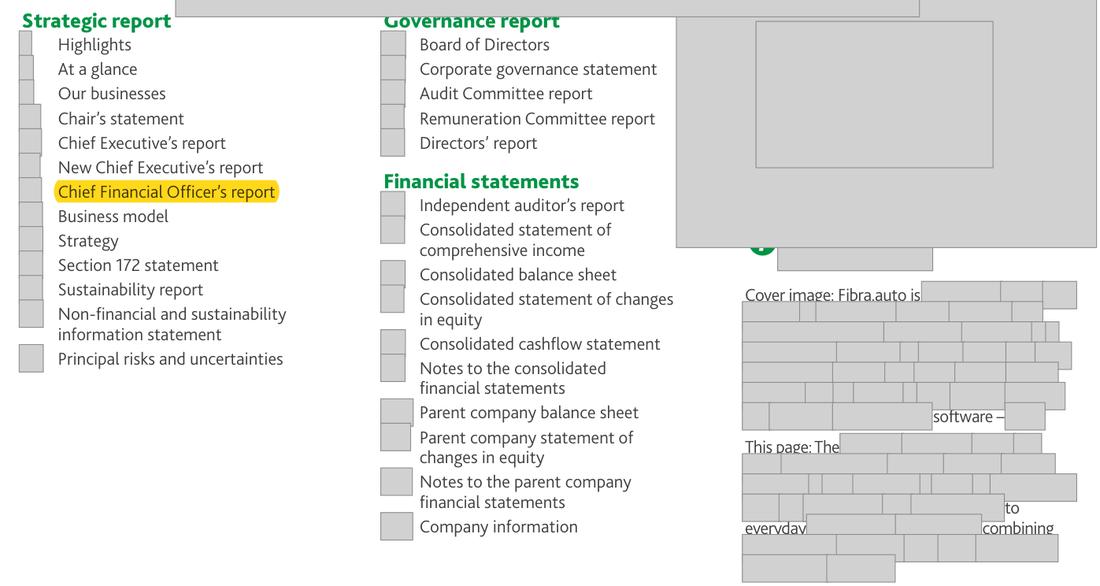The width and height of the screenshot is (1100, 586).
Task: Open Our businesses entry
Action: pyautogui.click(x=112, y=94)
